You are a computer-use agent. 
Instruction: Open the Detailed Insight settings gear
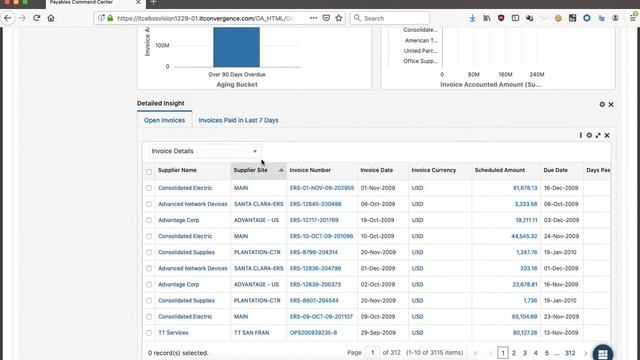tap(602, 104)
